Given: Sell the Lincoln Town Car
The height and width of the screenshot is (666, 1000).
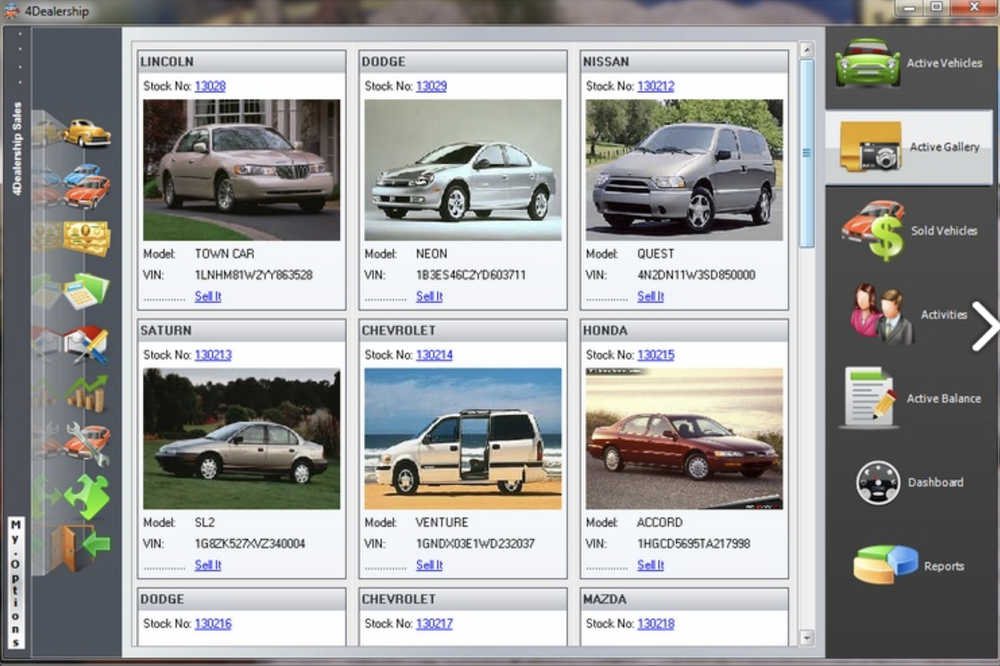Looking at the screenshot, I should tap(207, 296).
